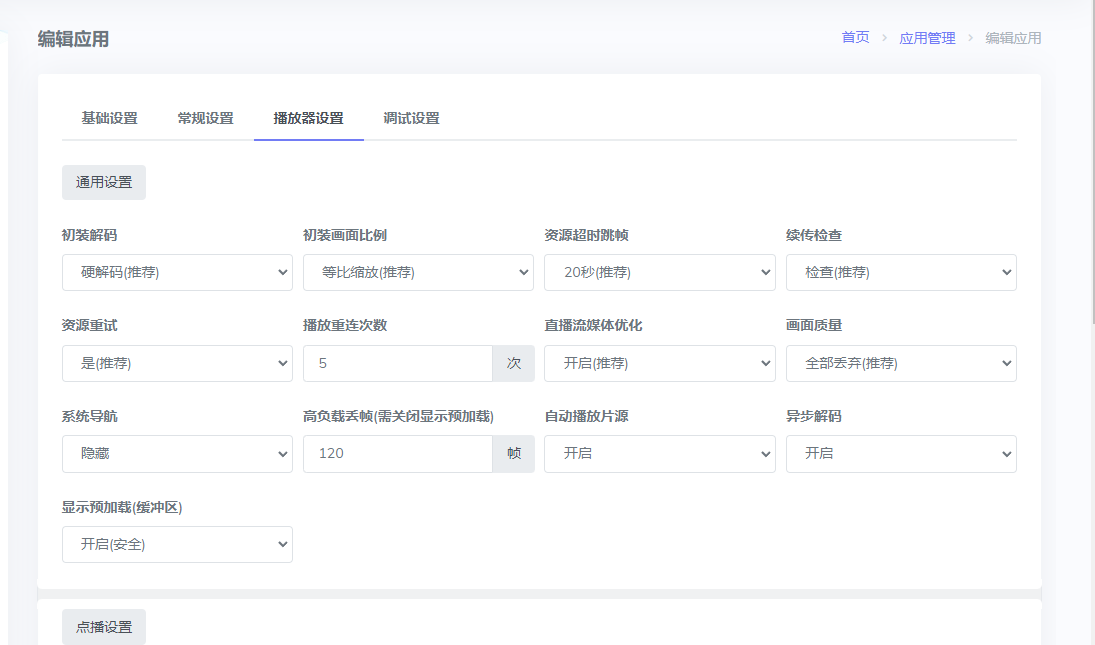Expand the 自动播放片源 selector
Viewport: 1095px width, 645px height.
(x=659, y=453)
